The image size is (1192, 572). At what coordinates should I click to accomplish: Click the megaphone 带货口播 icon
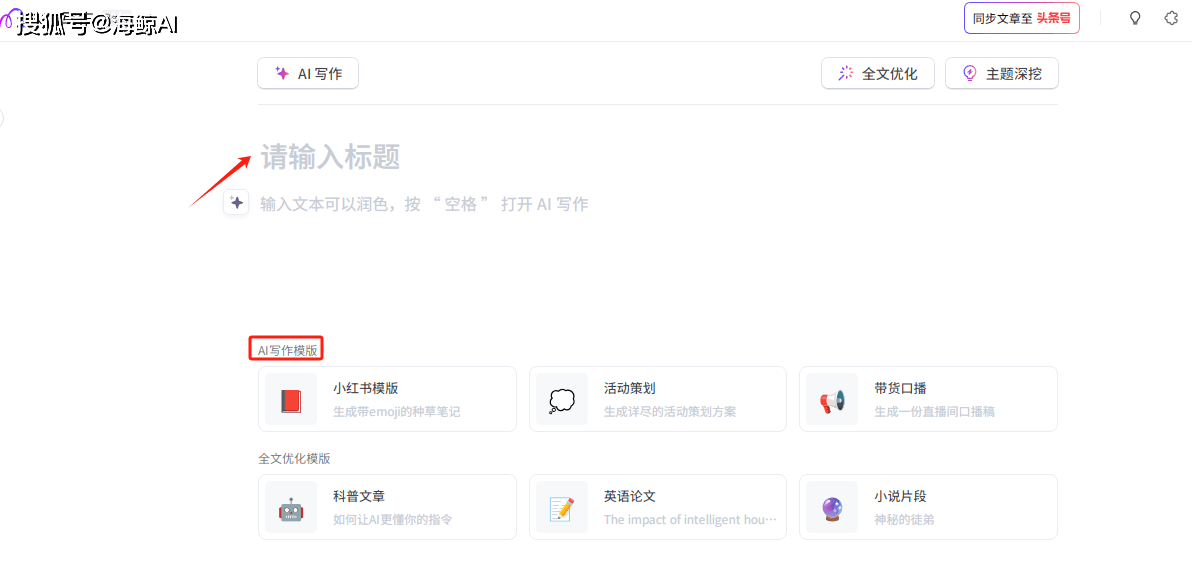pos(832,400)
